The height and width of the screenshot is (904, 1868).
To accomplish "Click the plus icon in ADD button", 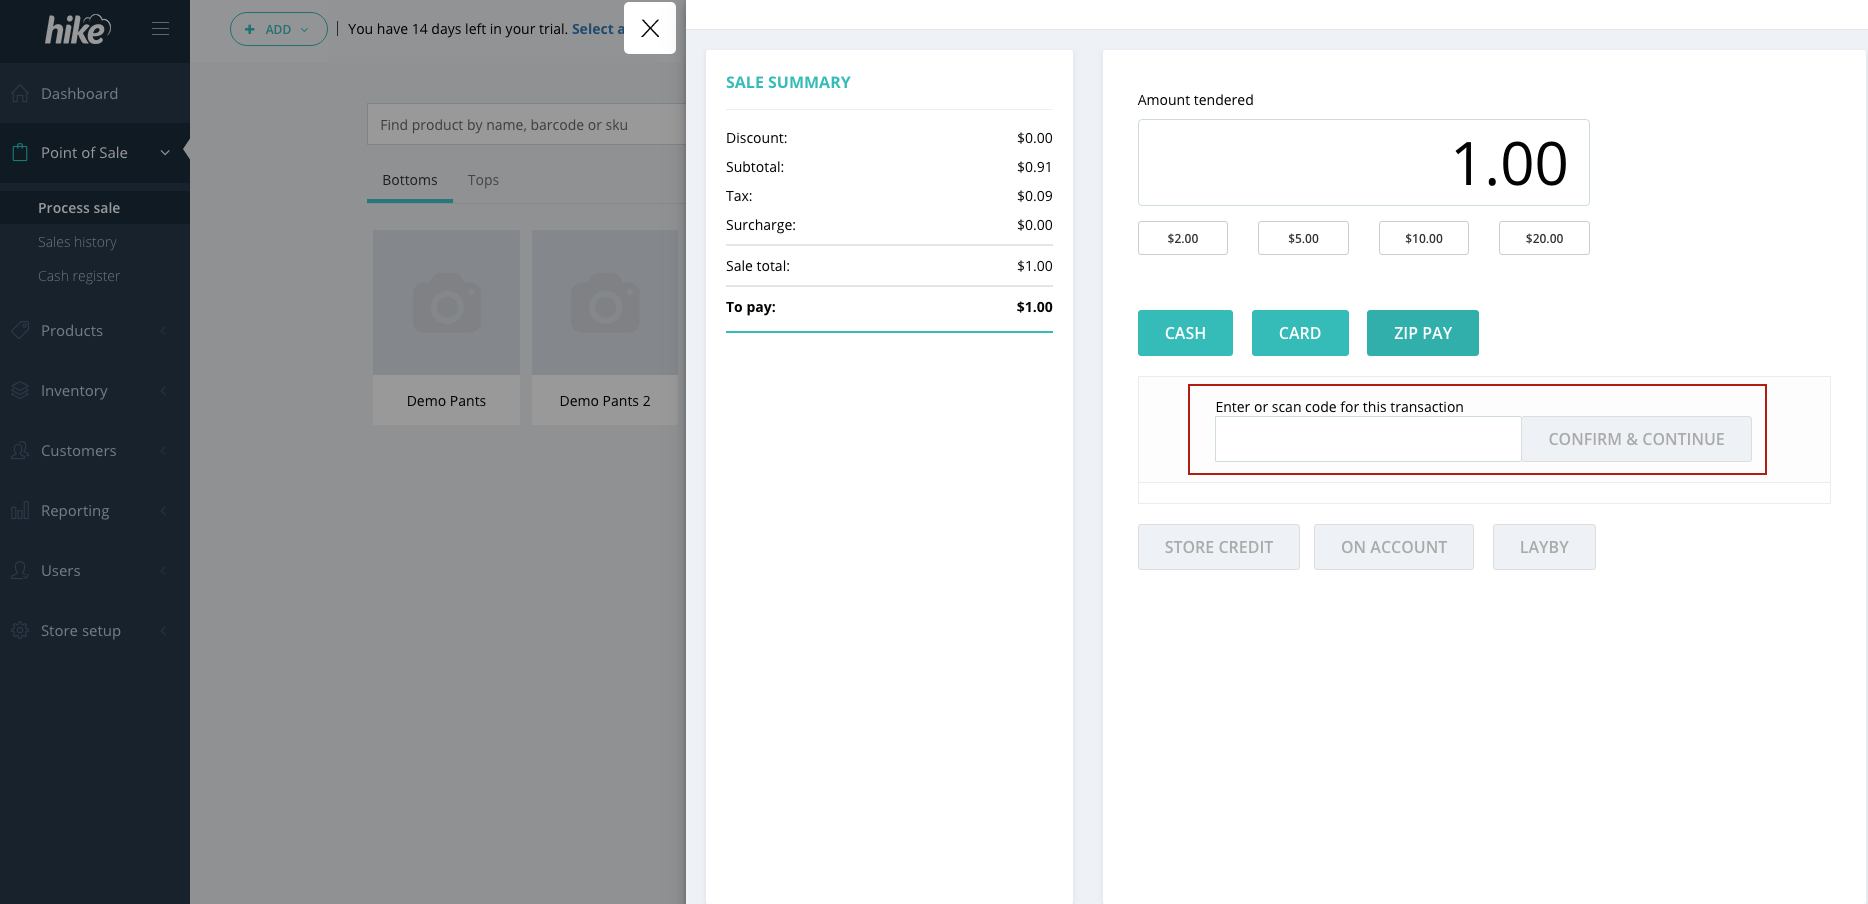I will point(250,29).
